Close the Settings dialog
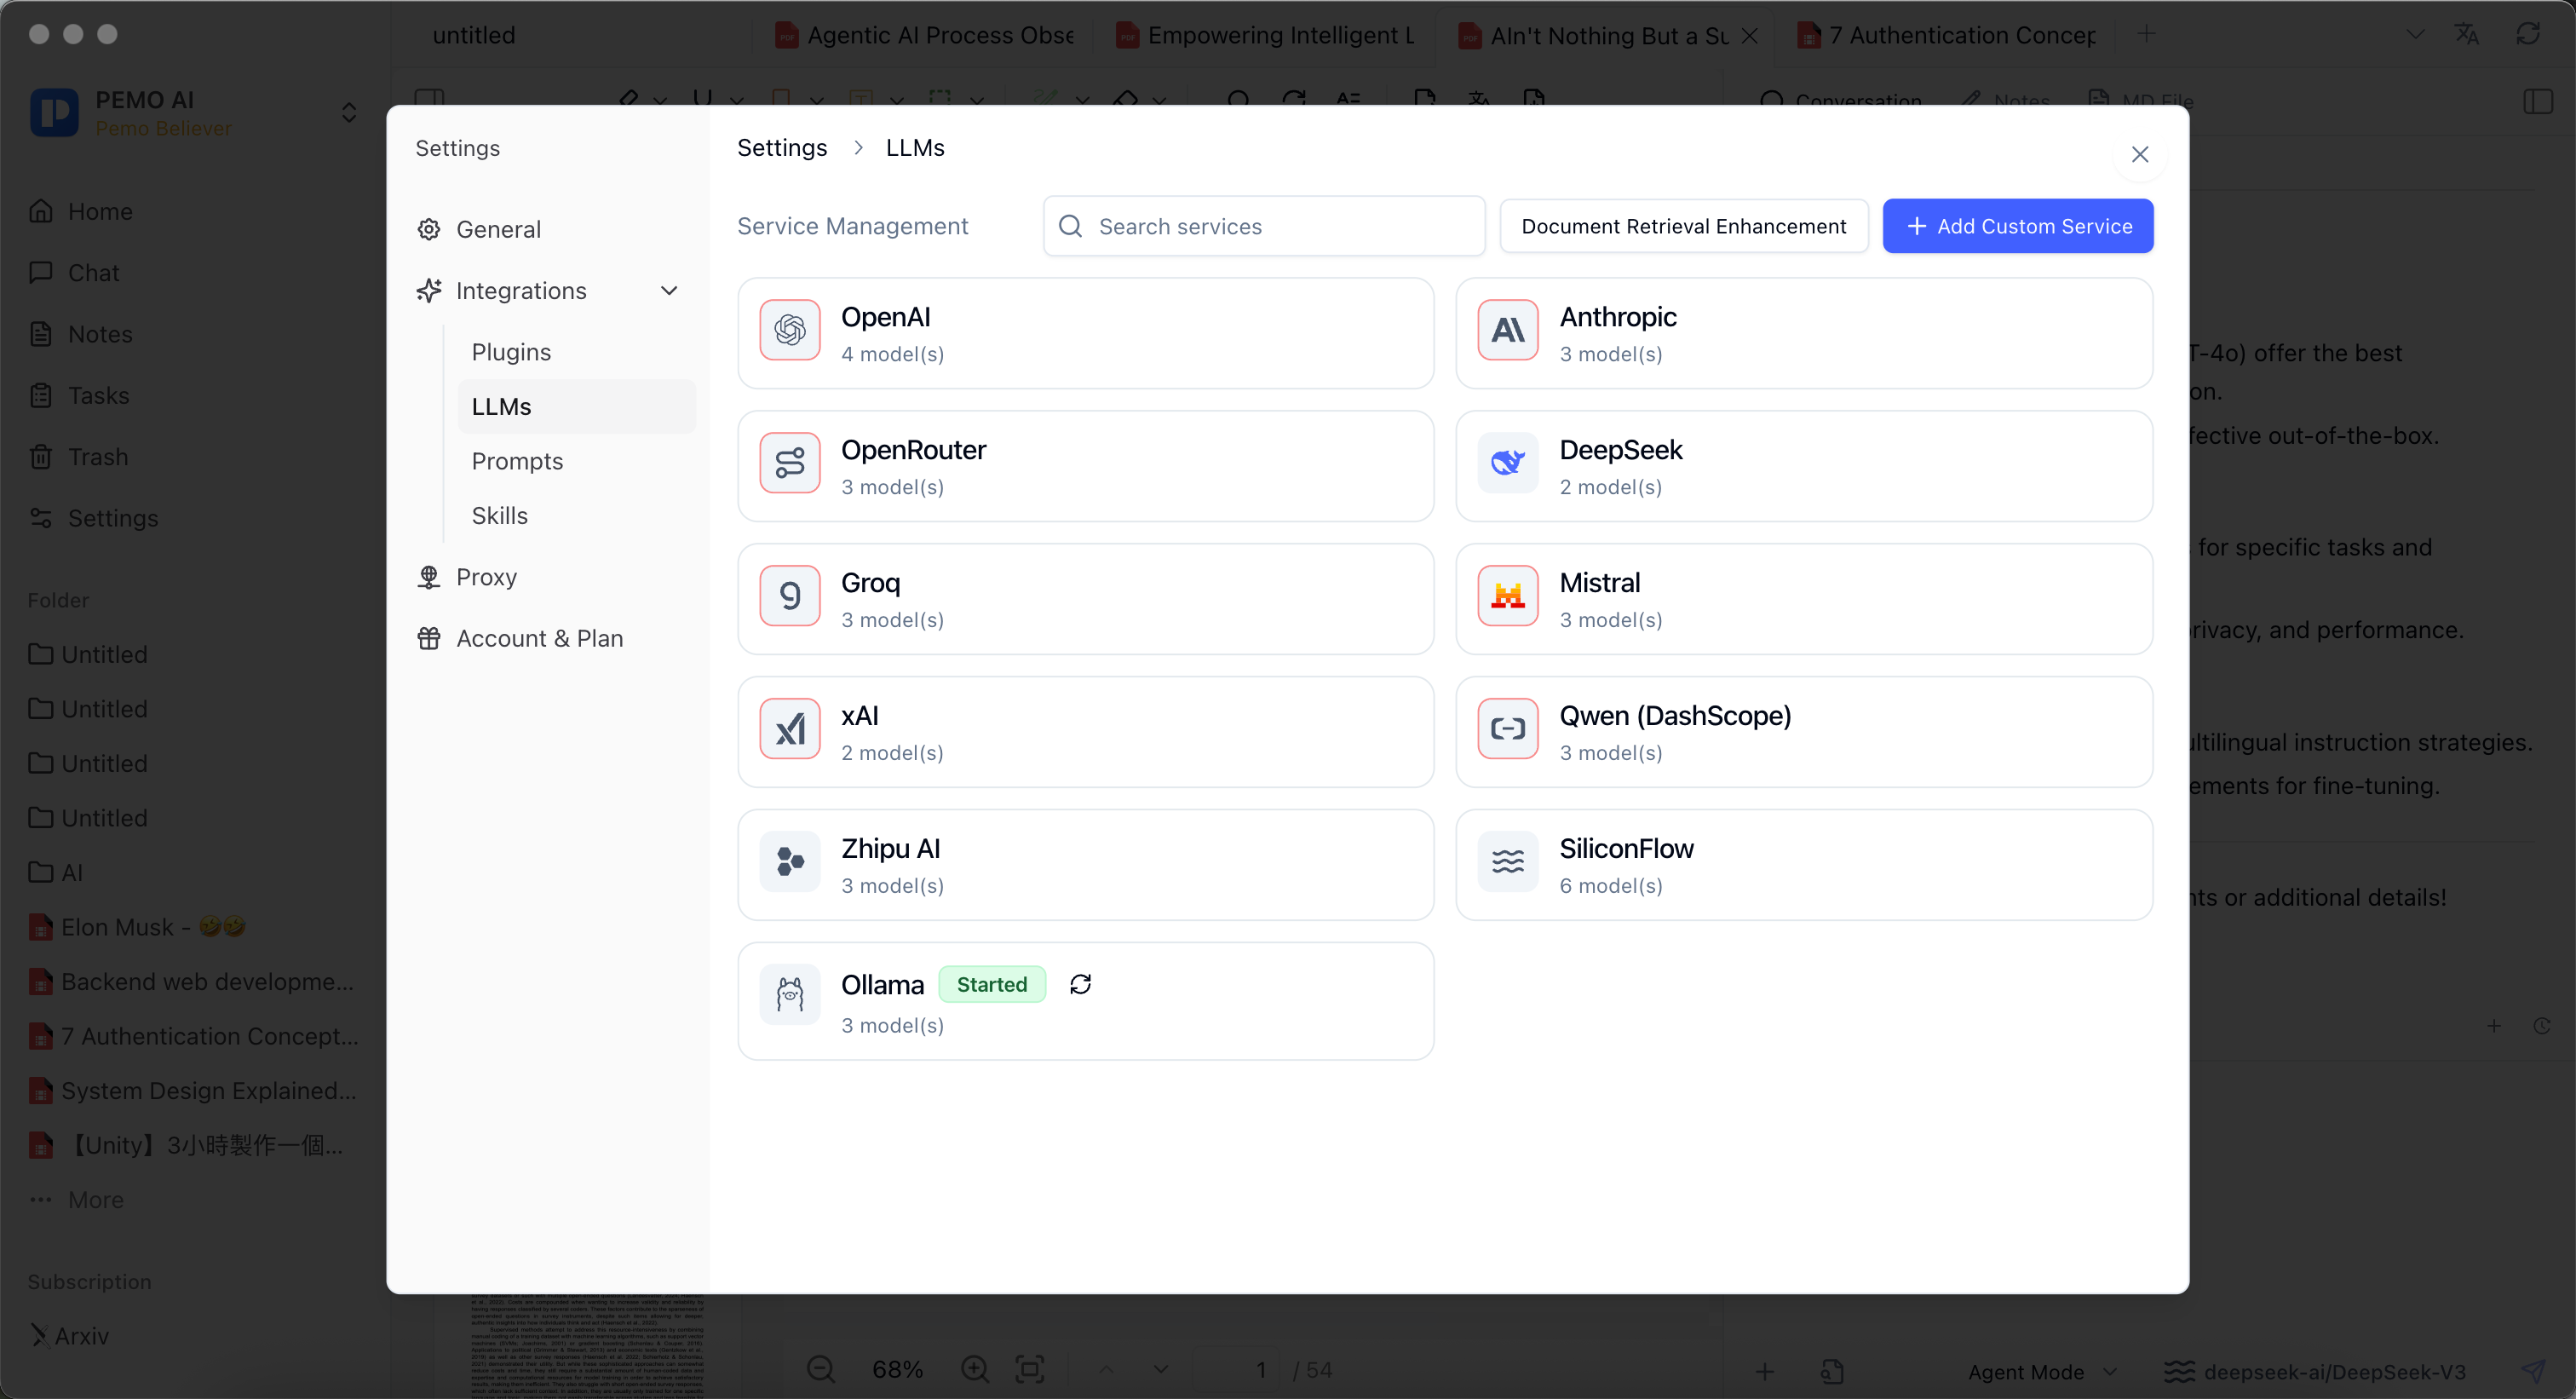This screenshot has height=1399, width=2576. [2140, 155]
